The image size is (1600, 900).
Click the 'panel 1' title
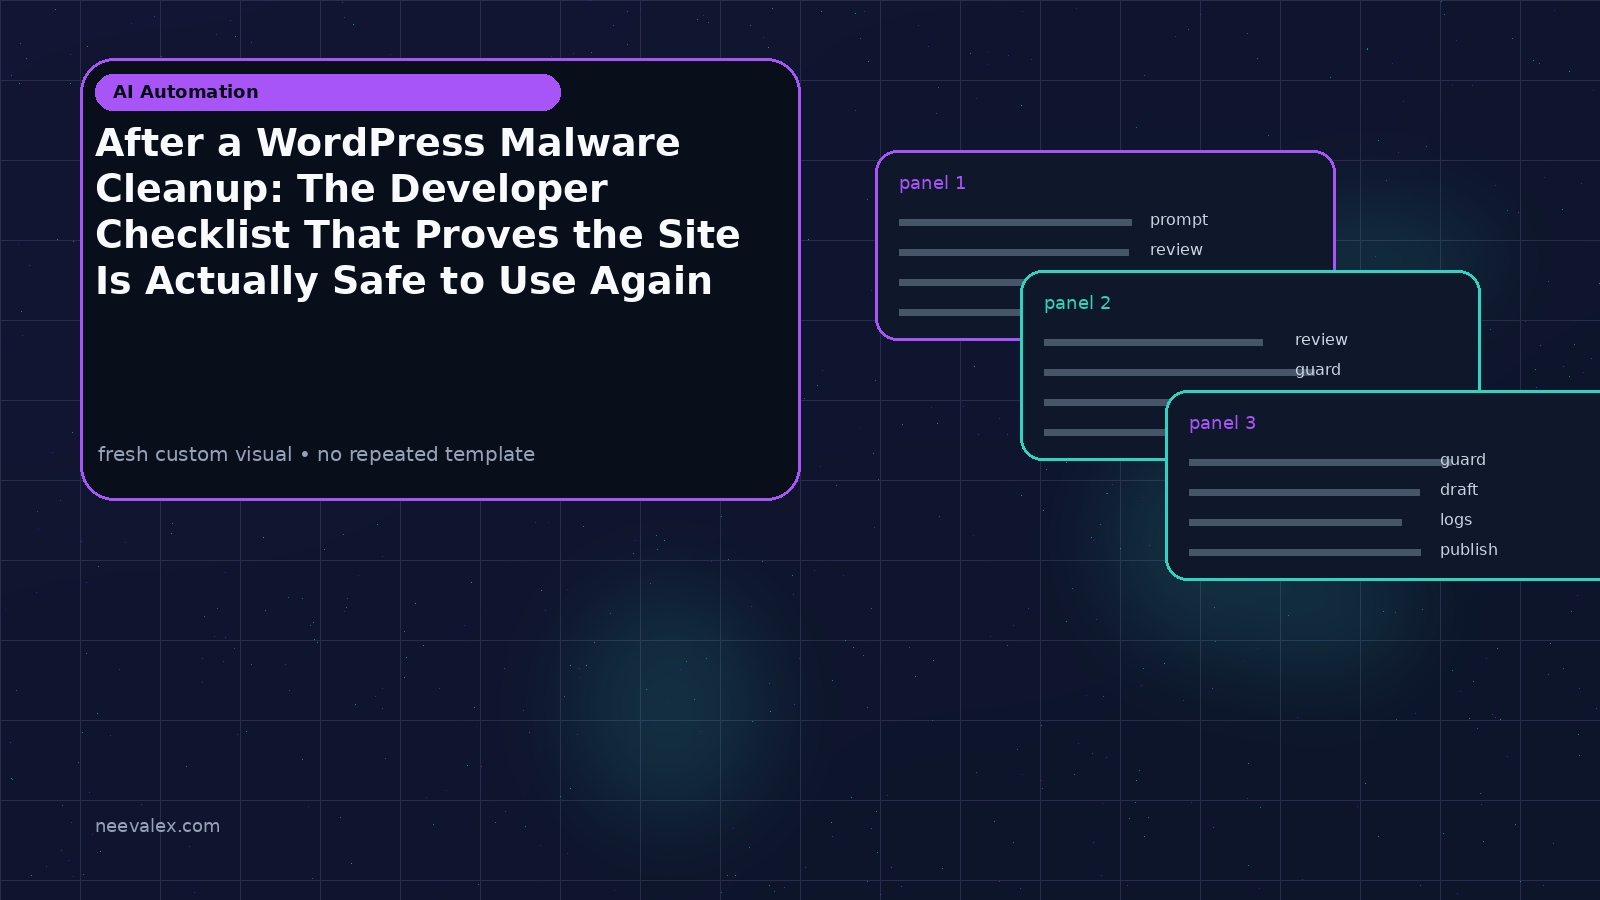pyautogui.click(x=932, y=183)
